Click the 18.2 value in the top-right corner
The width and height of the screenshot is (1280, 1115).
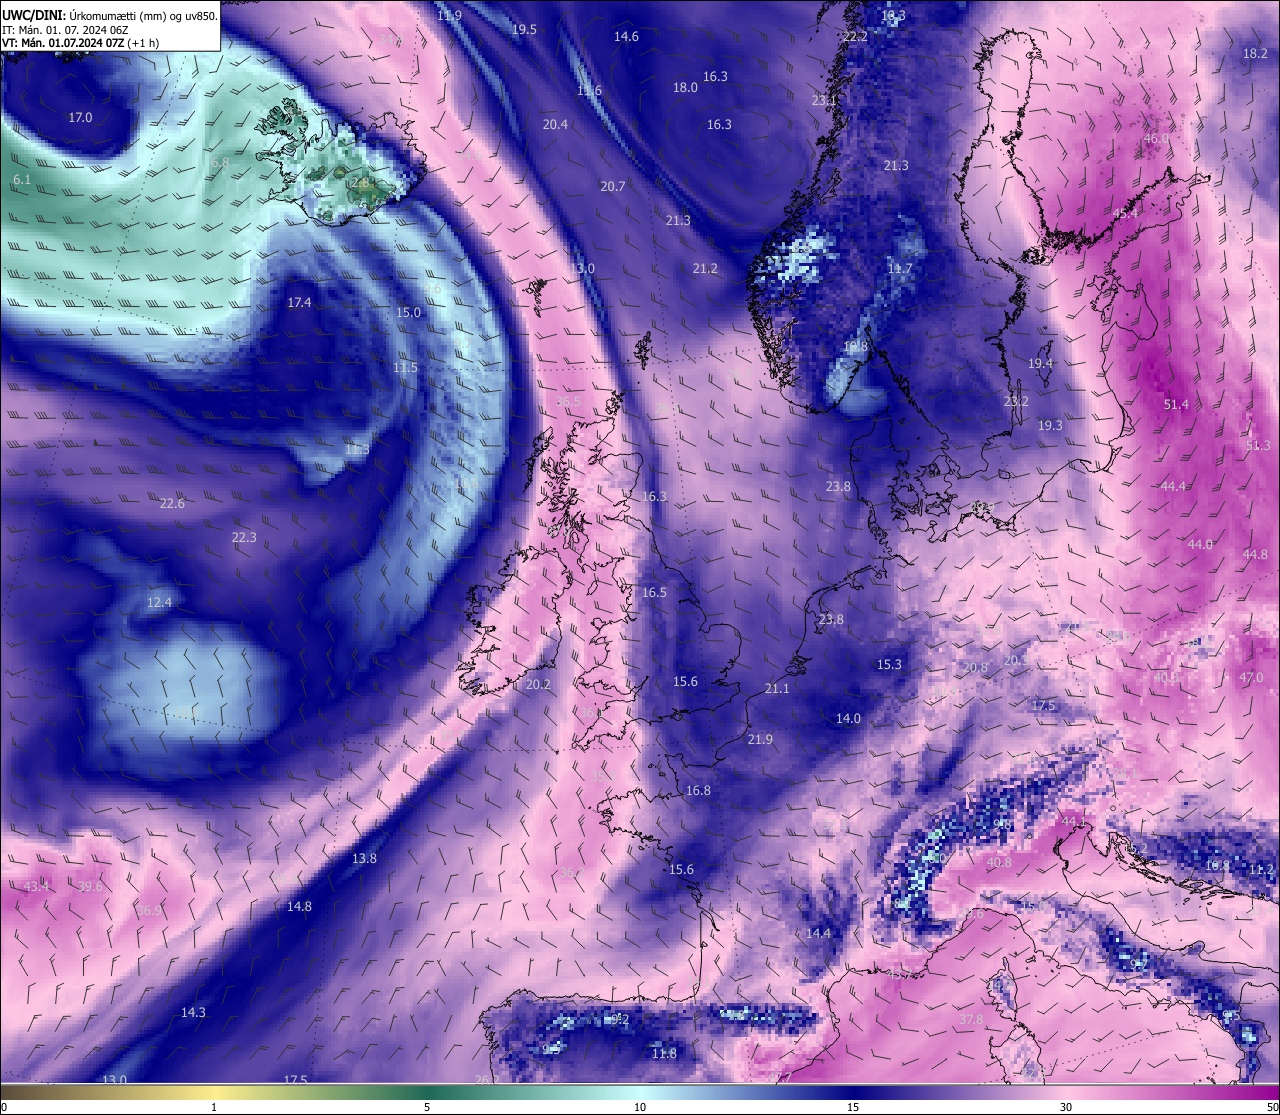point(1255,54)
